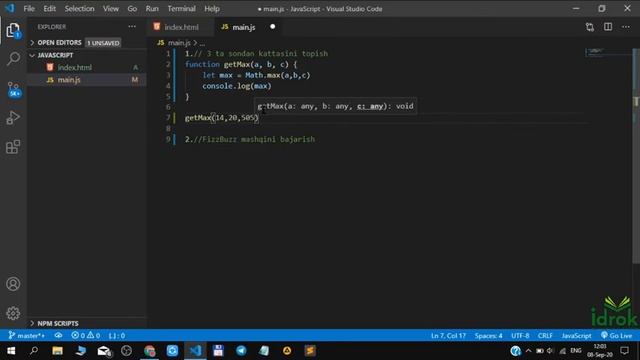Click the Open Changes compare icon
Viewport: 640px width, 360px height.
point(590,27)
